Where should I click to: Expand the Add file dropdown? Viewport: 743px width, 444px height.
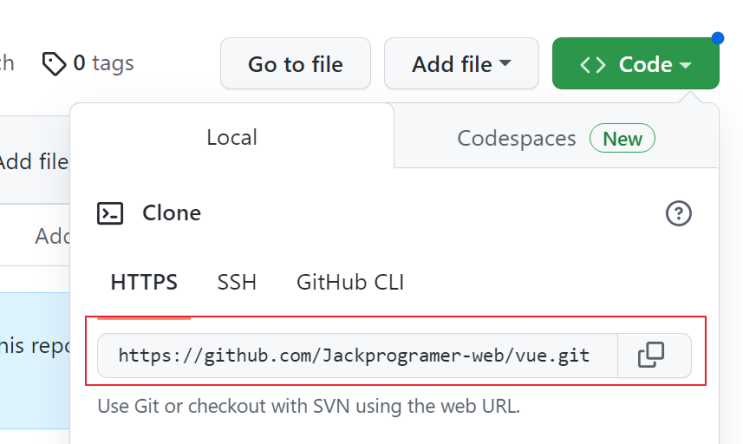pos(461,63)
